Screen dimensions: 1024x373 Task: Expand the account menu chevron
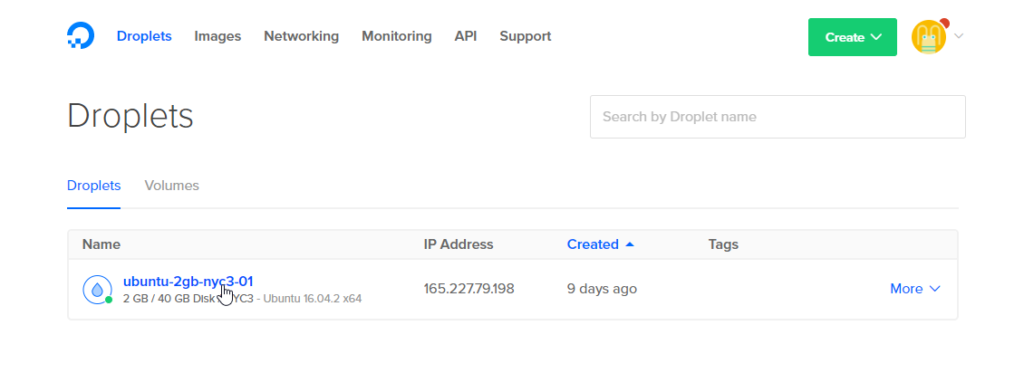click(x=959, y=37)
